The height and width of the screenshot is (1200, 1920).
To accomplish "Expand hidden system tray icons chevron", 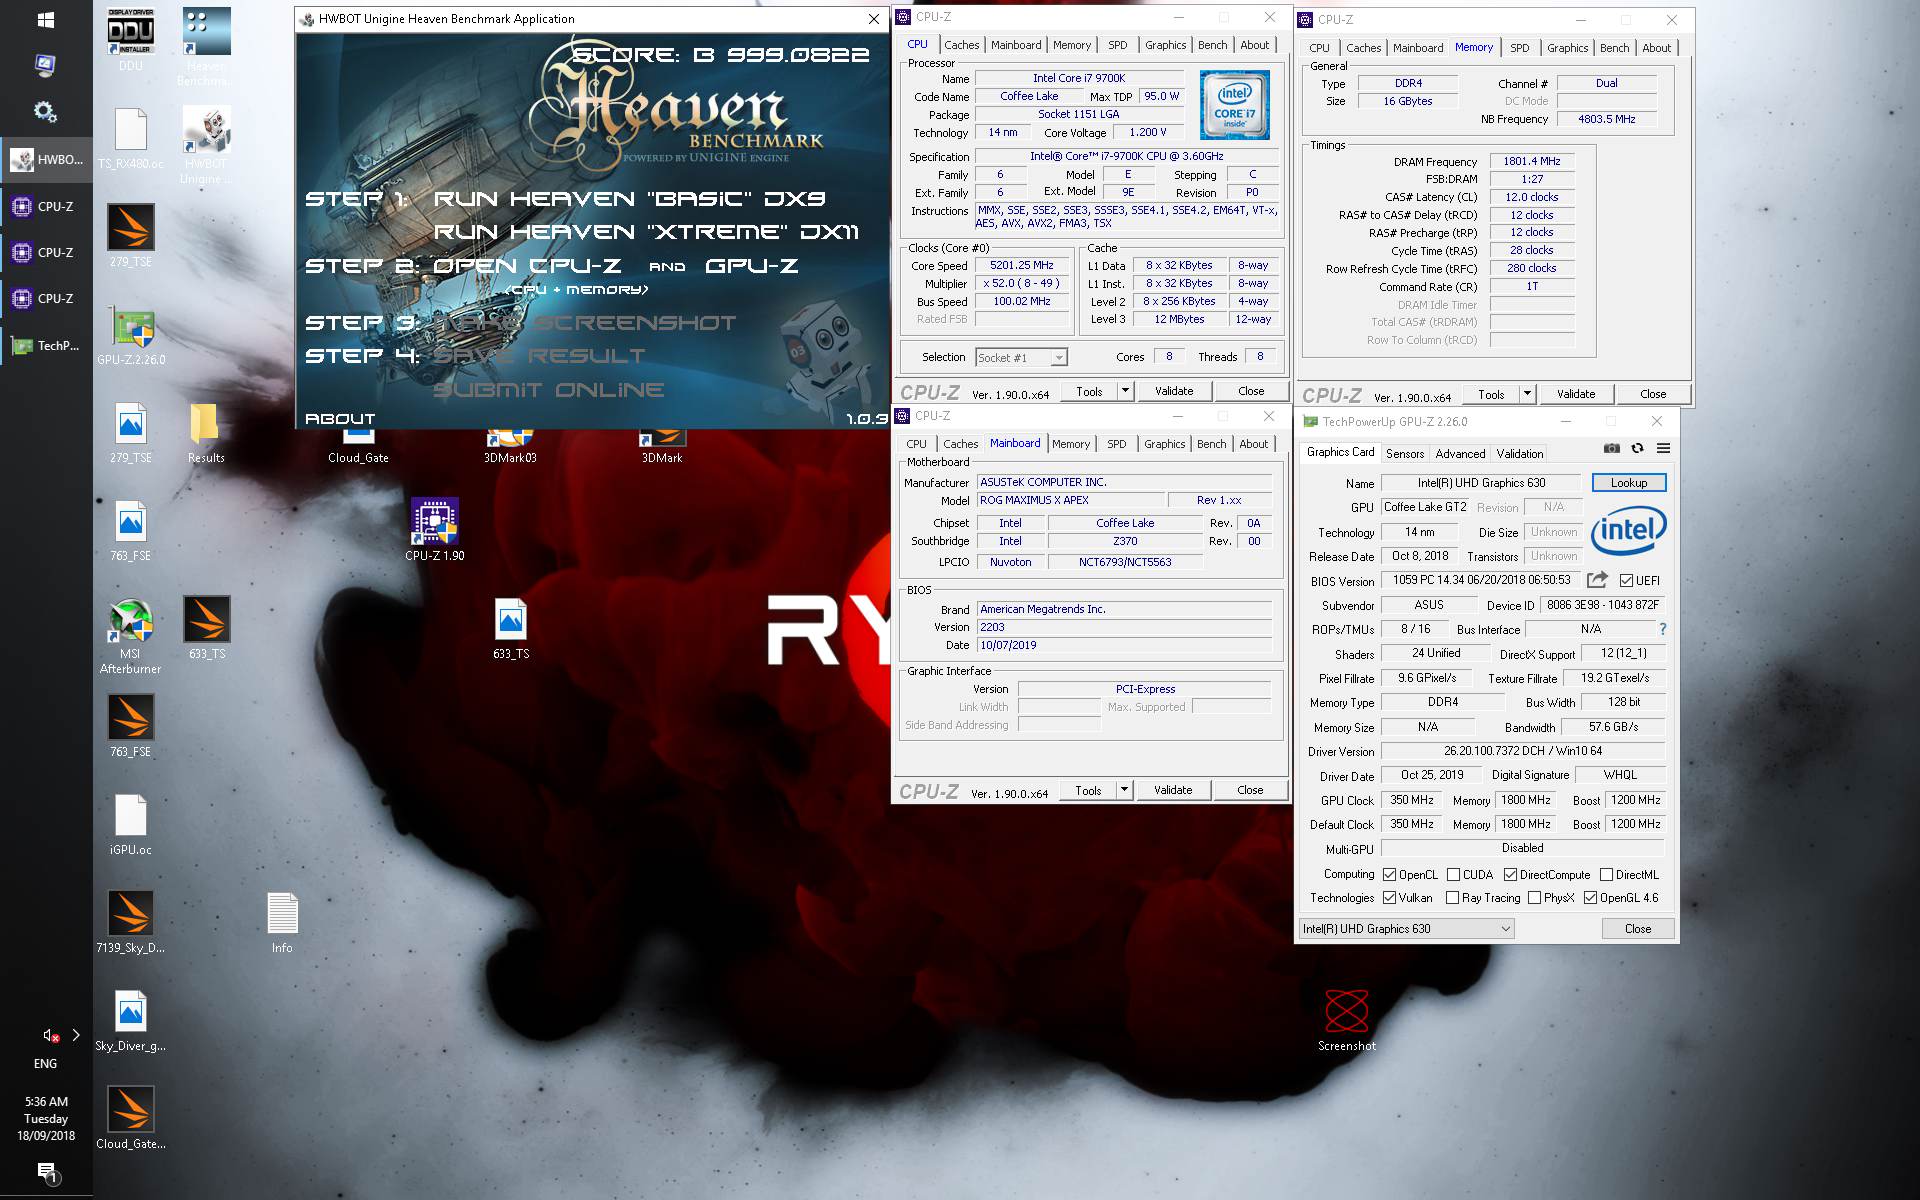I will click(76, 1035).
